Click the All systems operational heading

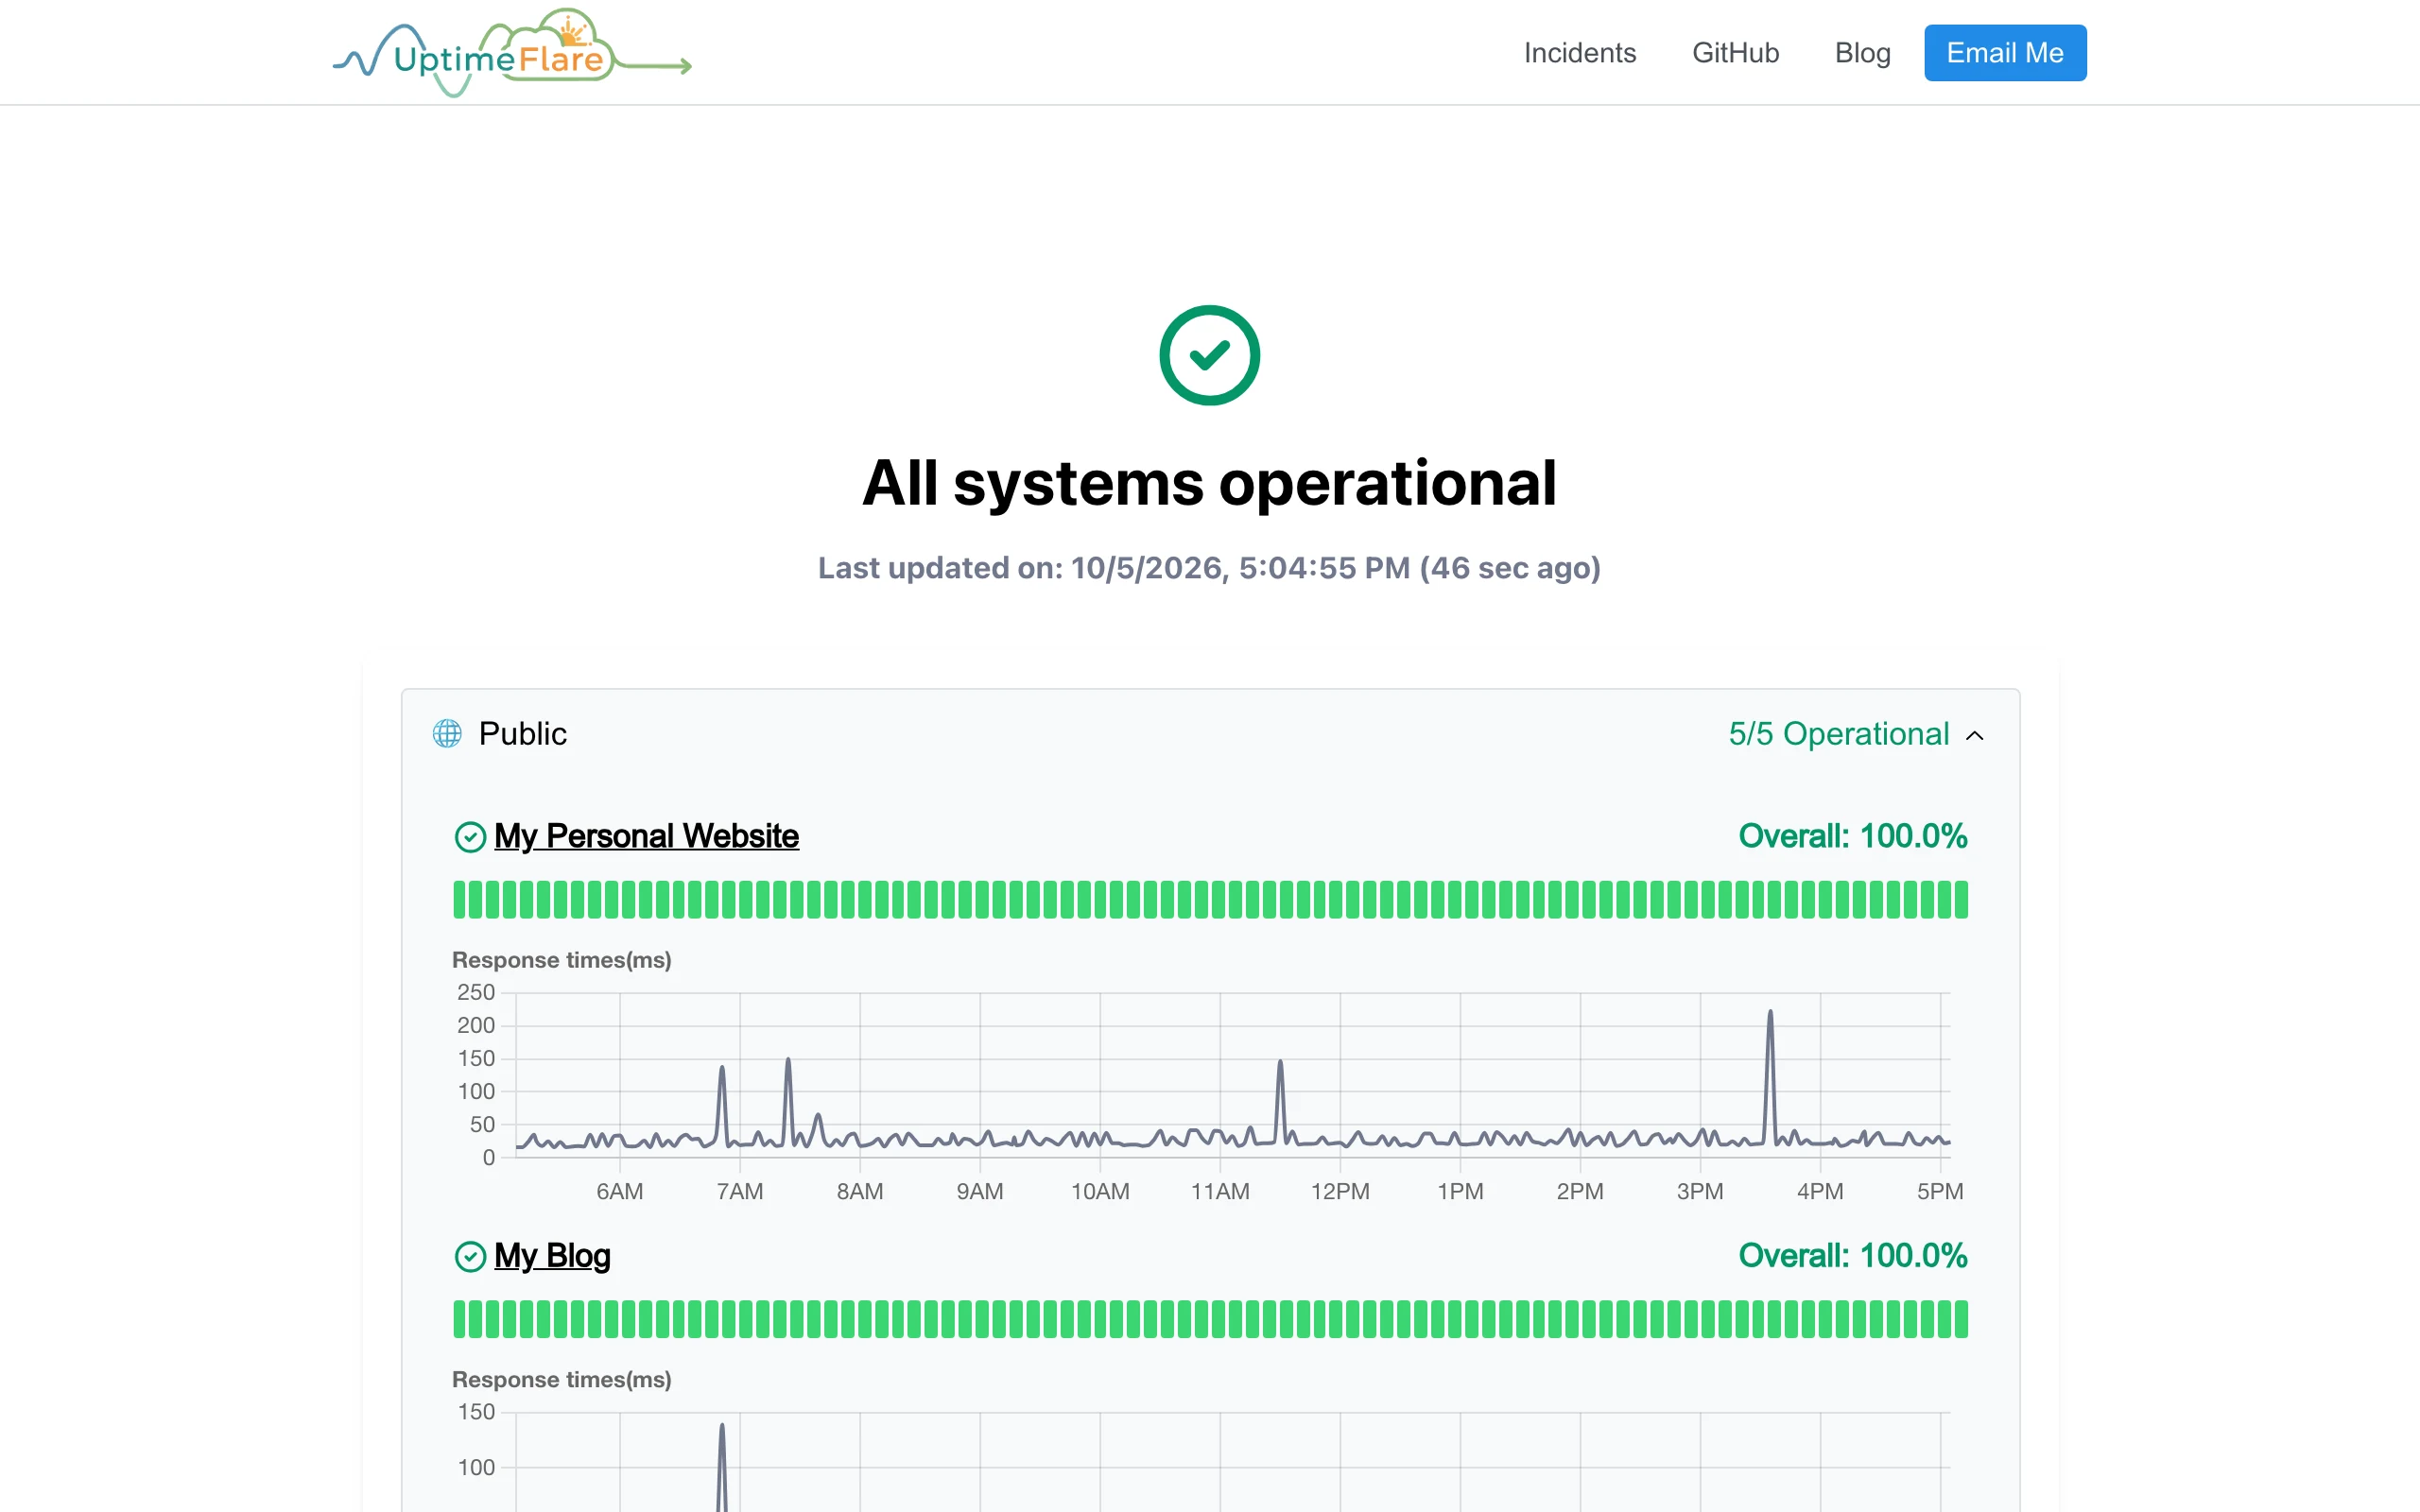tap(1209, 484)
